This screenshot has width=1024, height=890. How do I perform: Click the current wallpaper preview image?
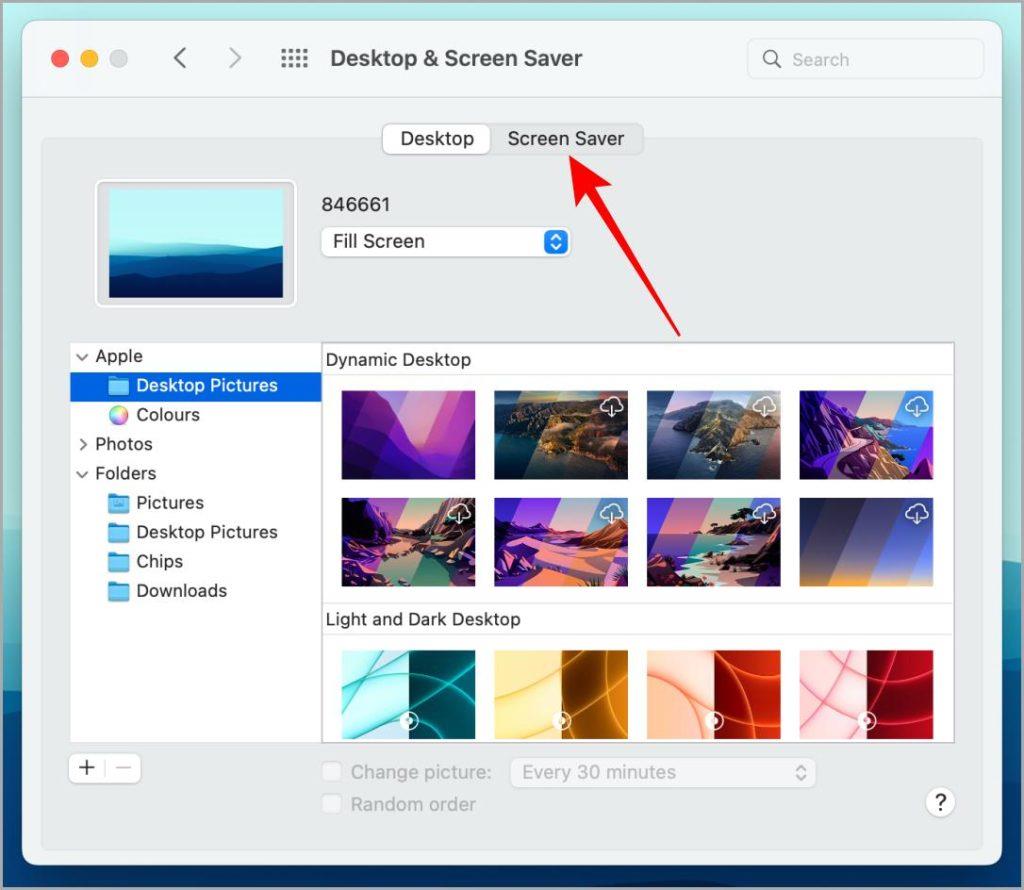(196, 243)
